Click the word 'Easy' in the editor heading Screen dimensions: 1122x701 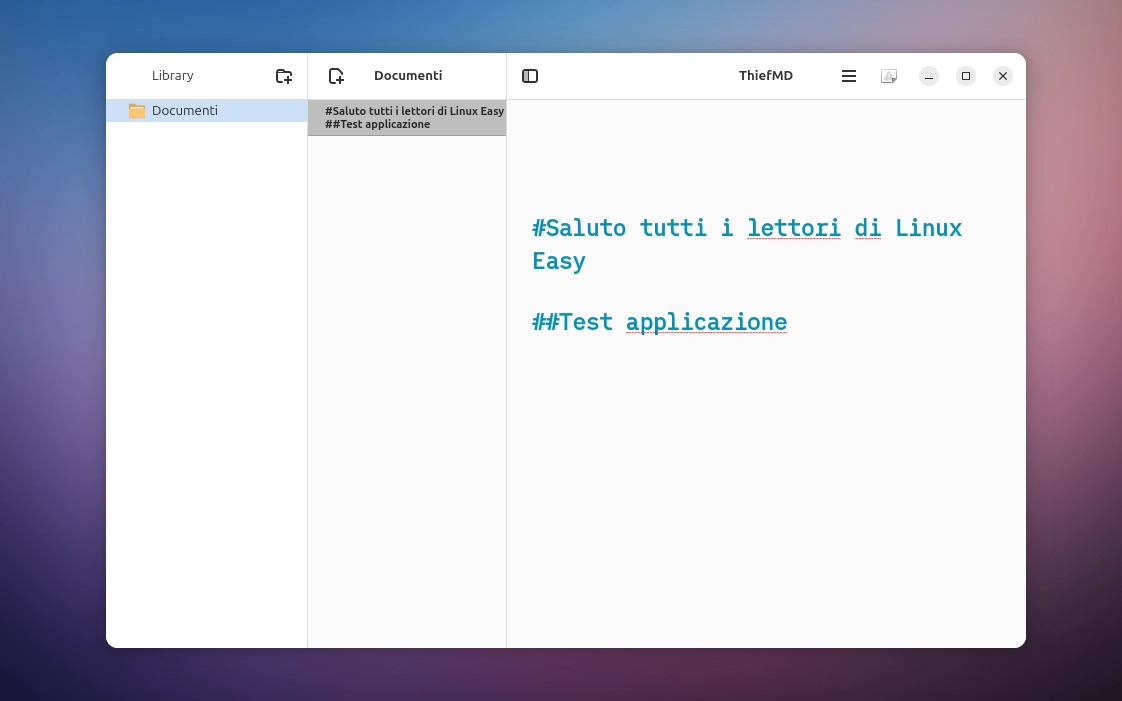click(558, 262)
